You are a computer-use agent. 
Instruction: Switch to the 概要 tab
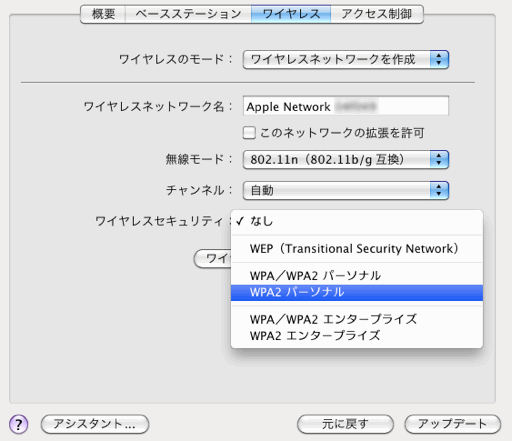coord(103,14)
